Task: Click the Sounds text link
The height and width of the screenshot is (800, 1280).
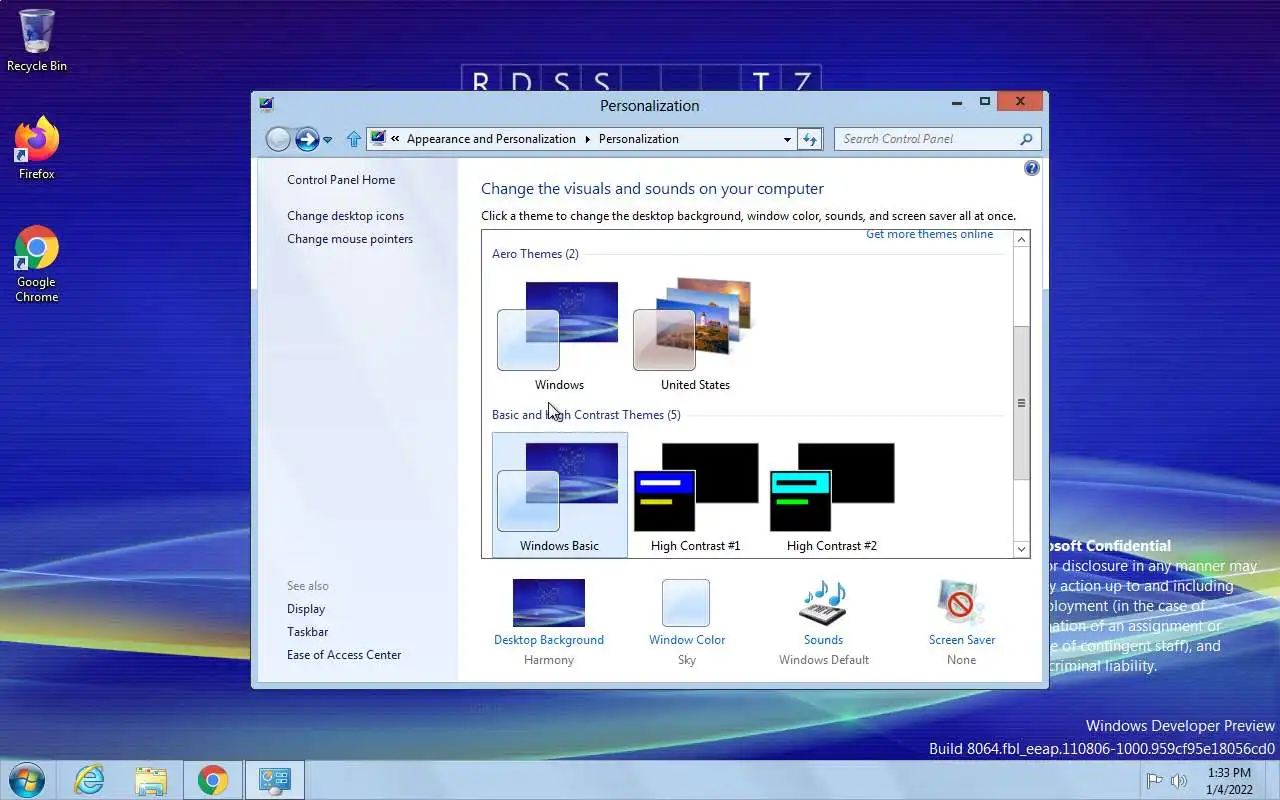Action: (824, 640)
